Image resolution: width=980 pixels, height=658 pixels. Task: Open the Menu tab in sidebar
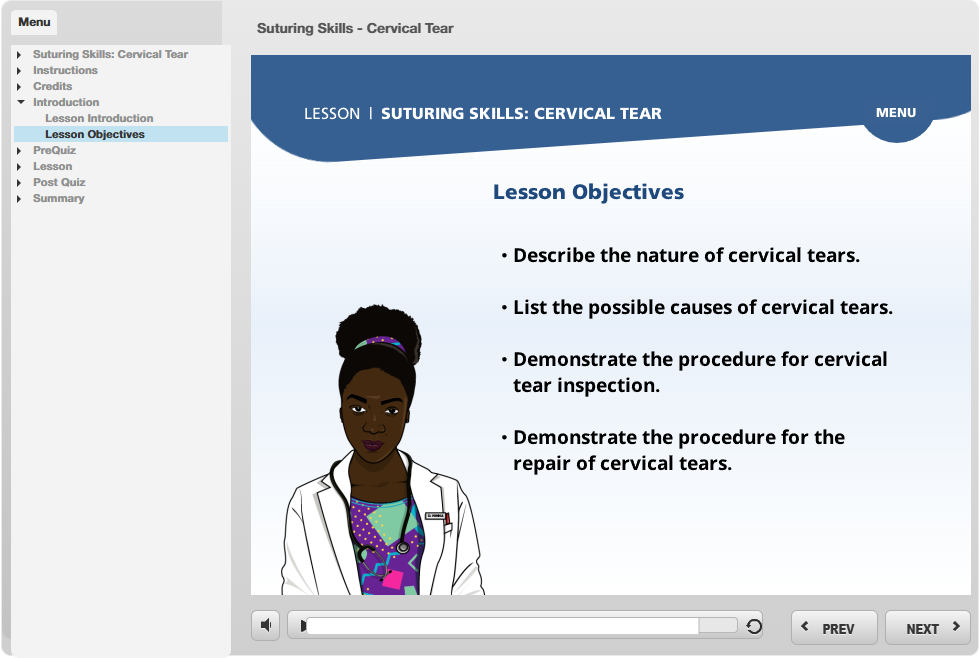34,22
